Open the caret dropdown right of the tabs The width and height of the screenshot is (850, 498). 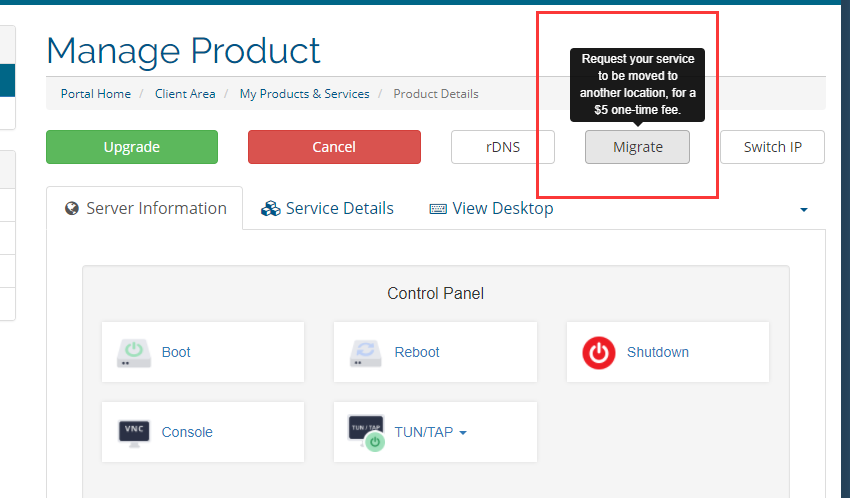(804, 210)
